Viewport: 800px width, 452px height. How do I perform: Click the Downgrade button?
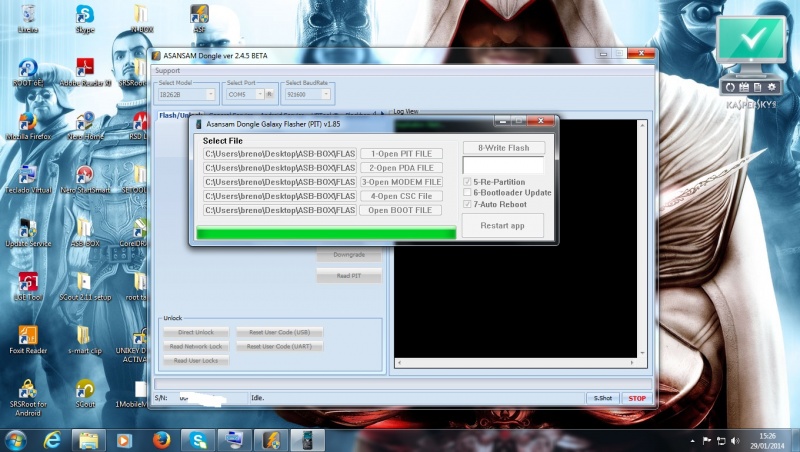(349, 255)
